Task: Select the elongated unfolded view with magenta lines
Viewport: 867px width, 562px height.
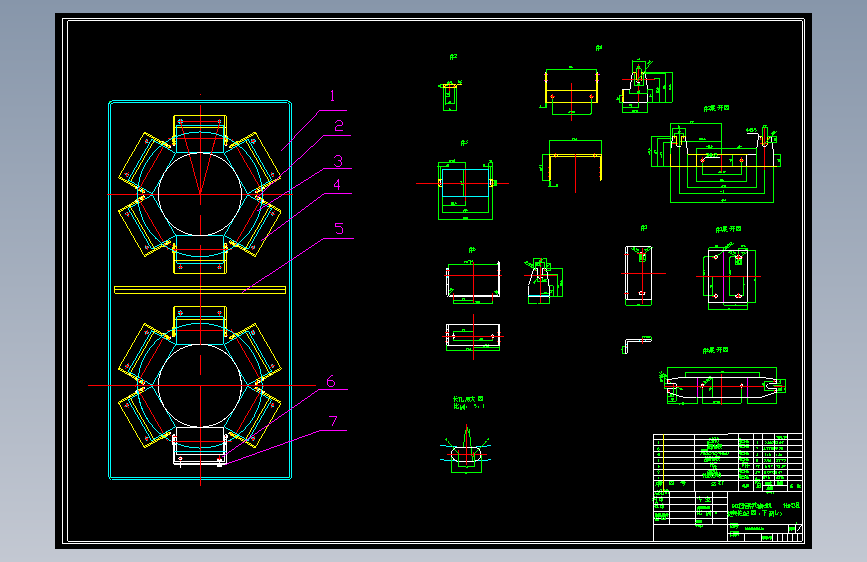Action: [723, 385]
